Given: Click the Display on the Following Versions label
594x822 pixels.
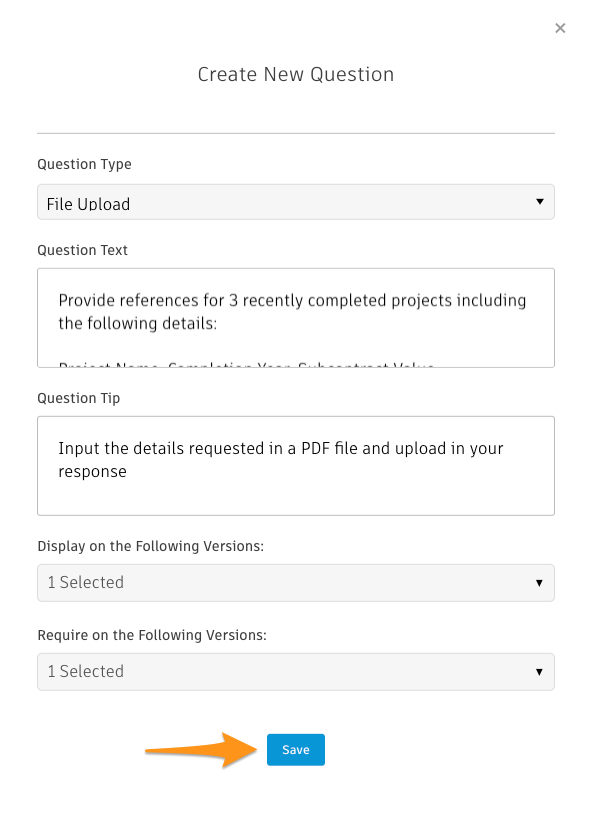Looking at the screenshot, I should 150,546.
